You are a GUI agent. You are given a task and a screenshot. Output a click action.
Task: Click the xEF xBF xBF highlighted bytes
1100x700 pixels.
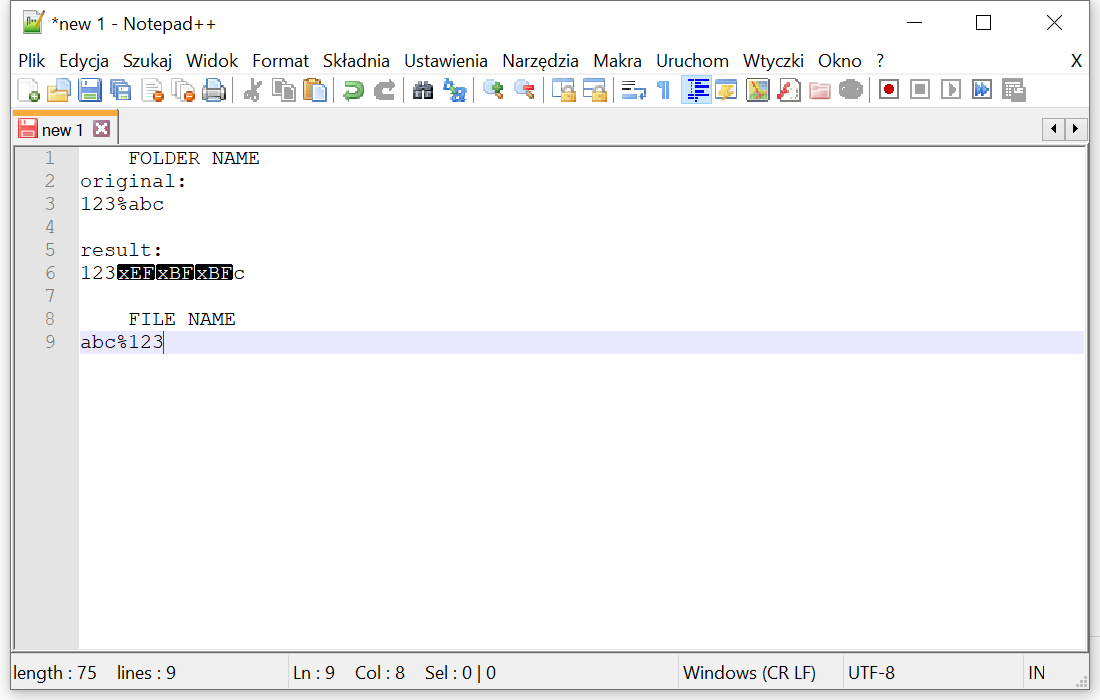[175, 273]
